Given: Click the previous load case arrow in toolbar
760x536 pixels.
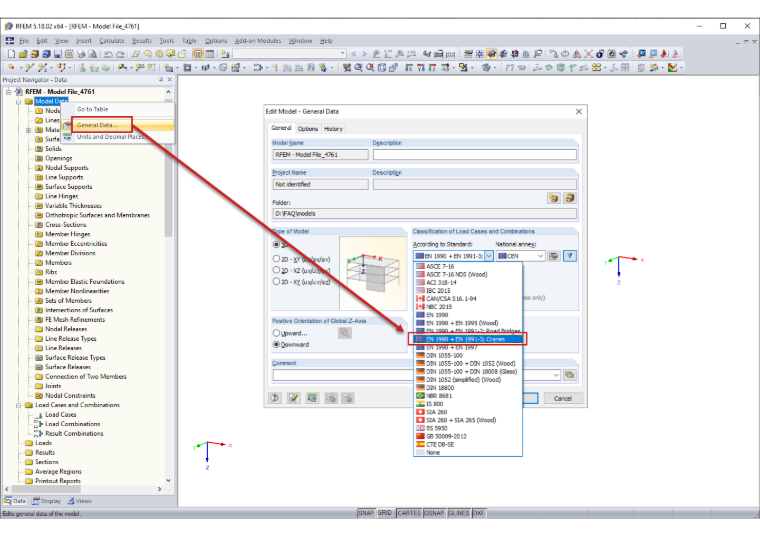Looking at the screenshot, I should pos(354,54).
